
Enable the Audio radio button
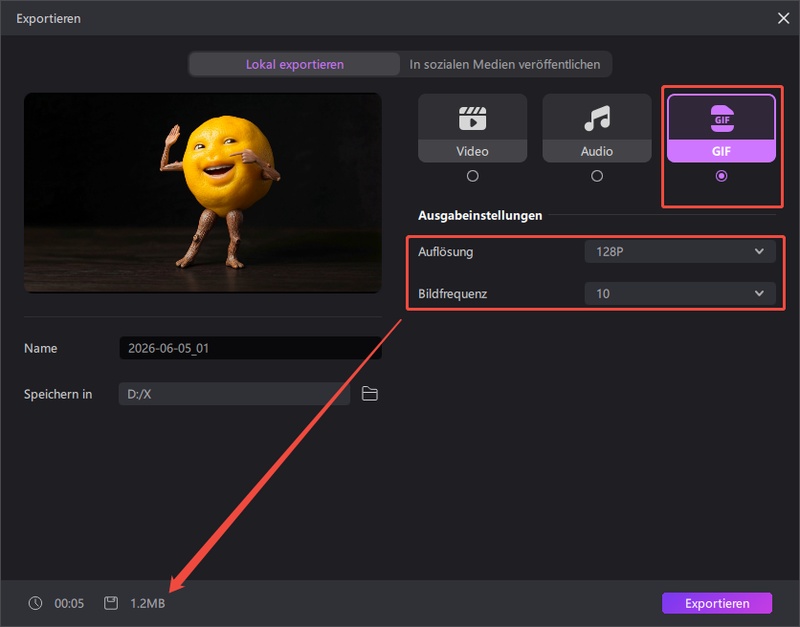tap(597, 176)
